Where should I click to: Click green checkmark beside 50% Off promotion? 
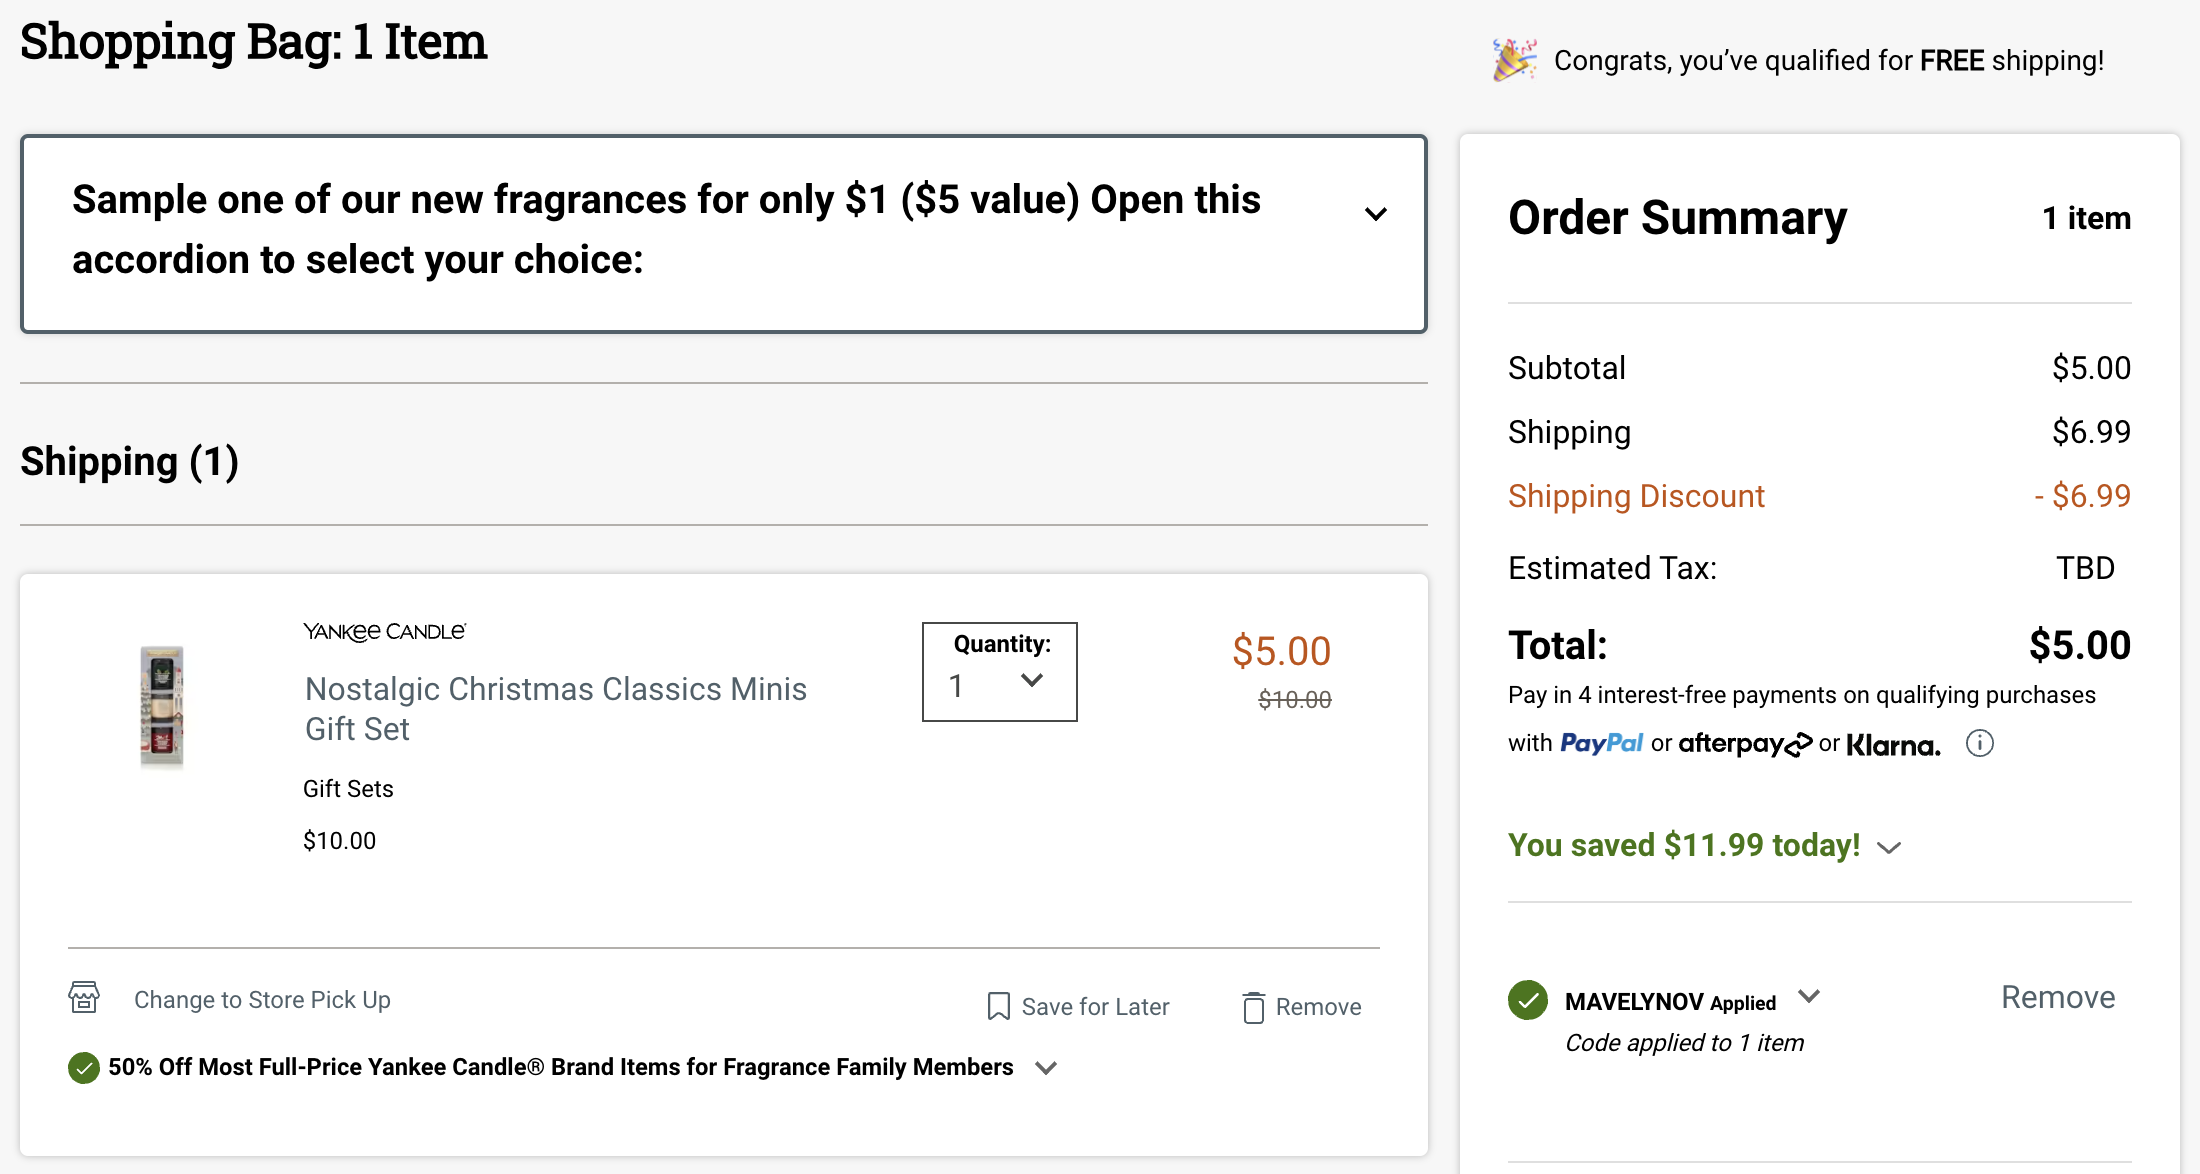click(84, 1068)
